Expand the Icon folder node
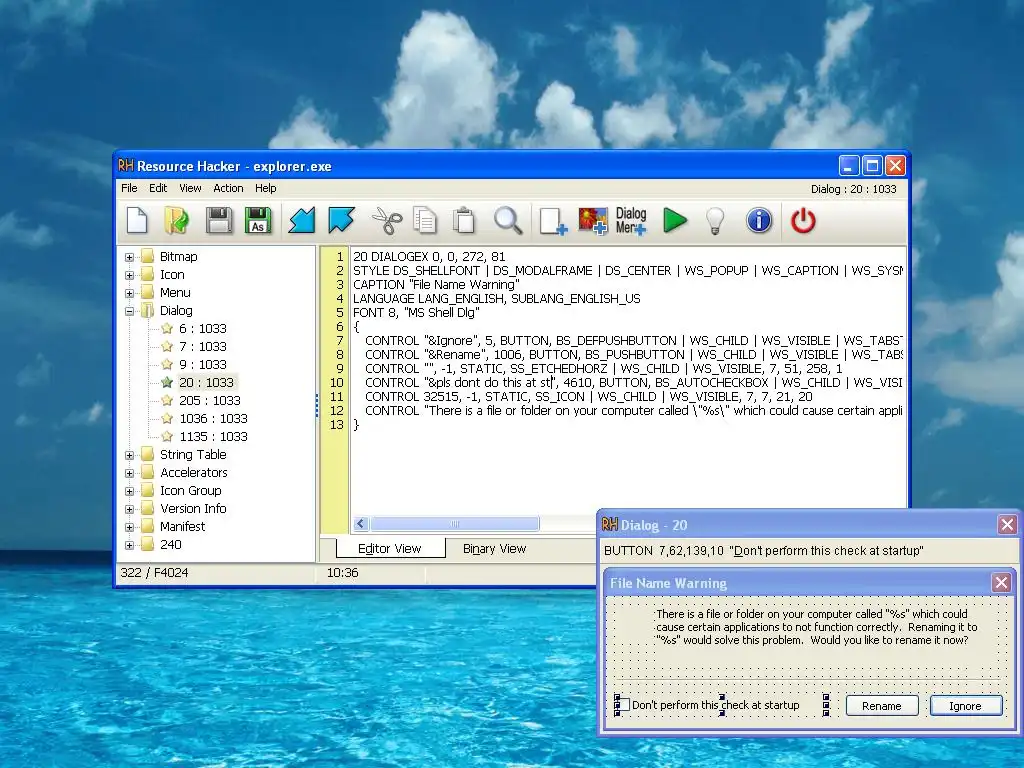Viewport: 1024px width, 768px height. [129, 275]
